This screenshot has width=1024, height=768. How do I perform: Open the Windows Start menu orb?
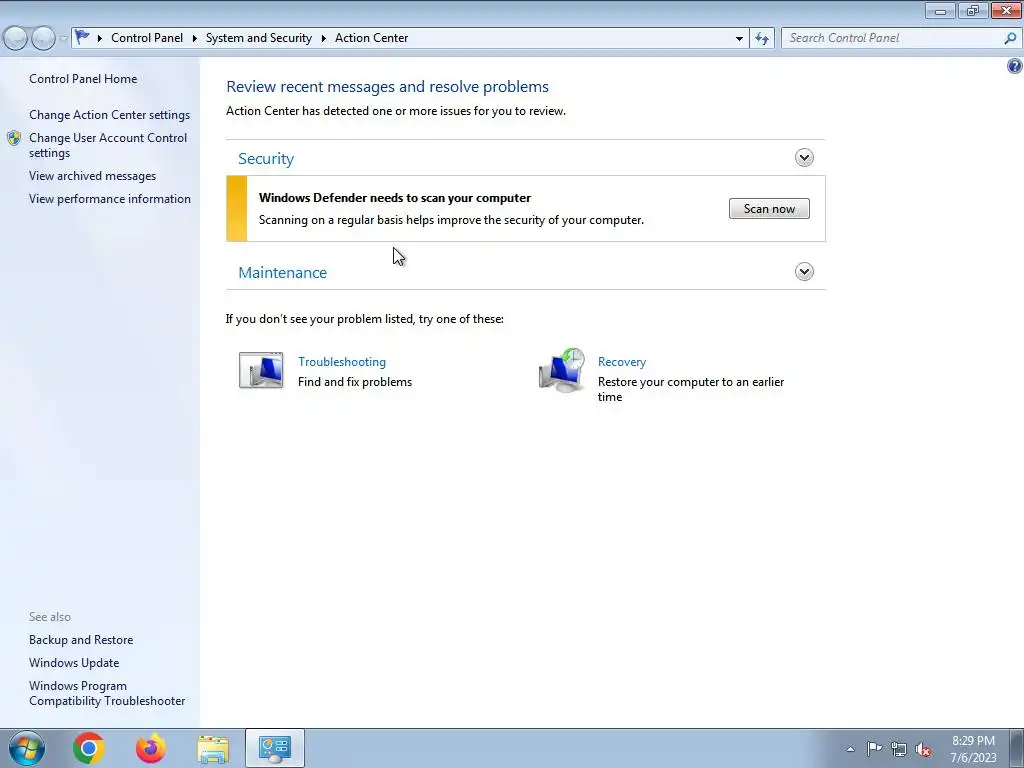[27, 748]
